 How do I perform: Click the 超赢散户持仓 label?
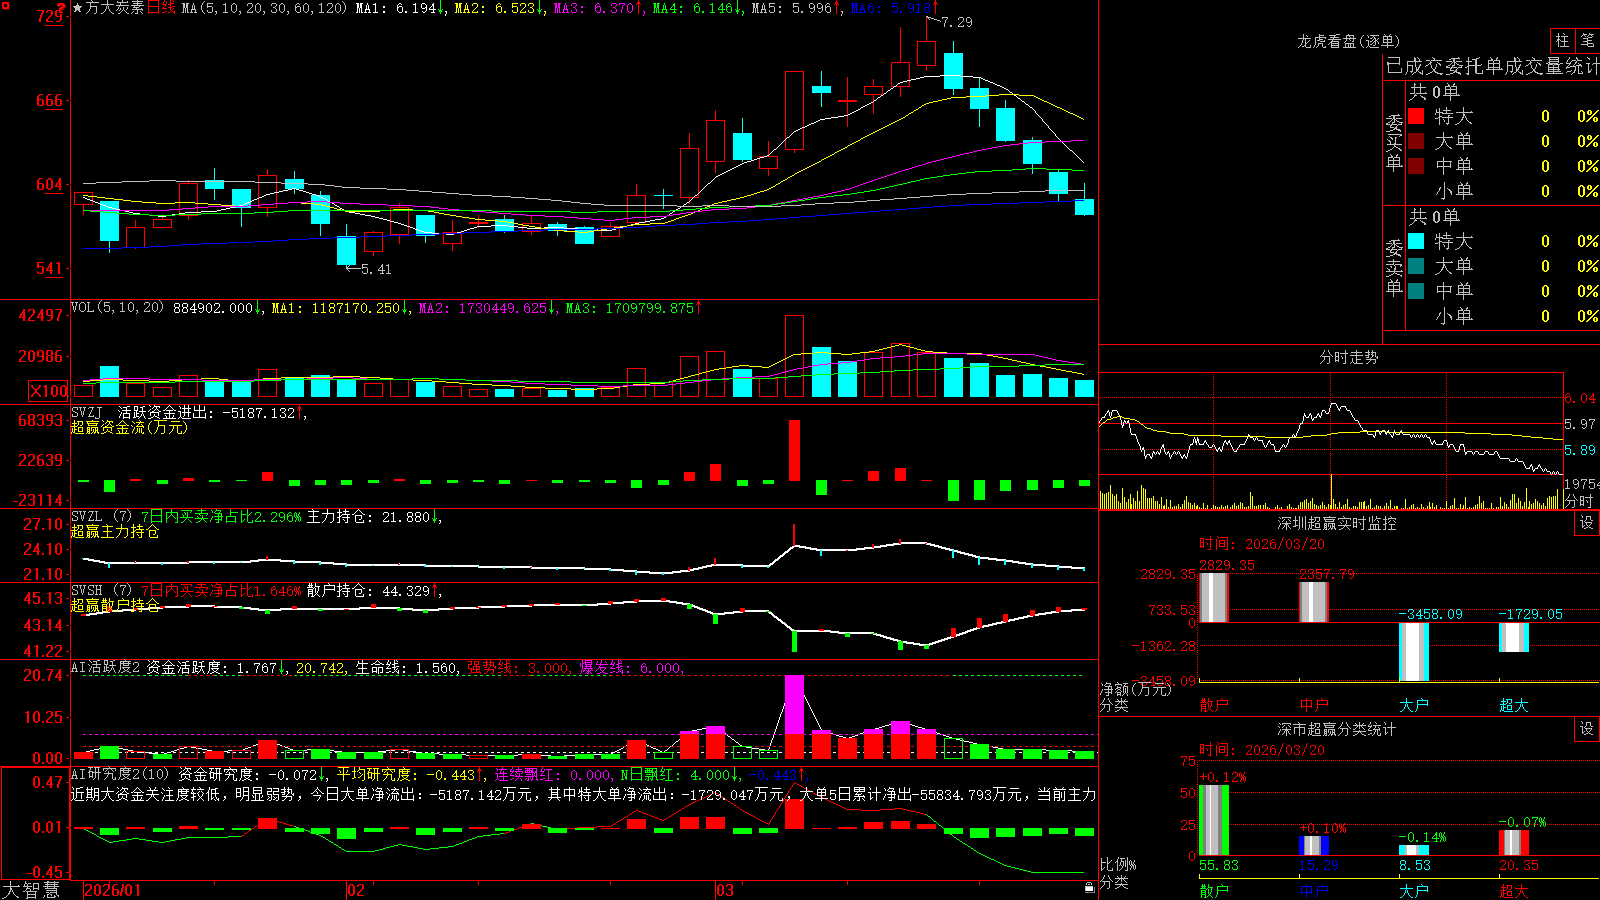pyautogui.click(x=115, y=606)
